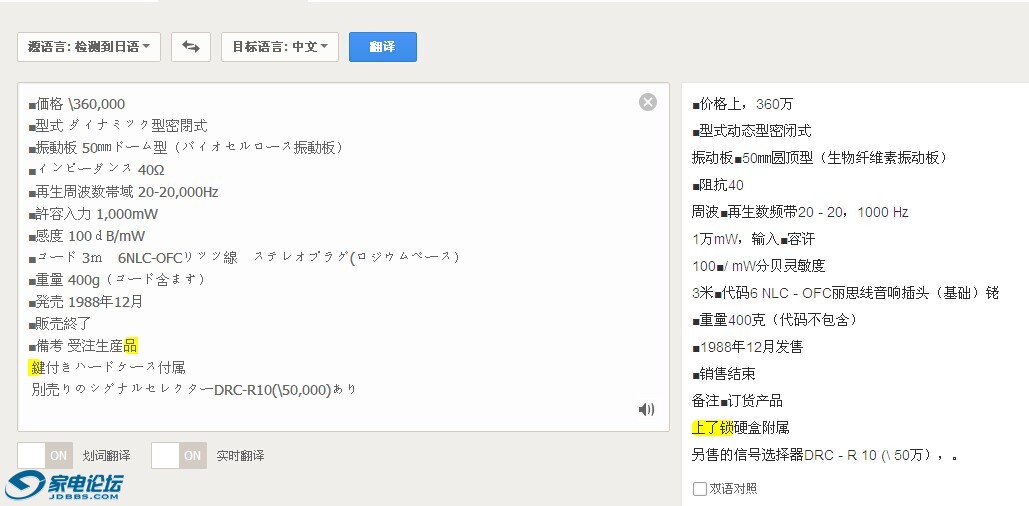Open the 源语言 source language dropdown
Screen dimensions: 1029x506
(89, 47)
